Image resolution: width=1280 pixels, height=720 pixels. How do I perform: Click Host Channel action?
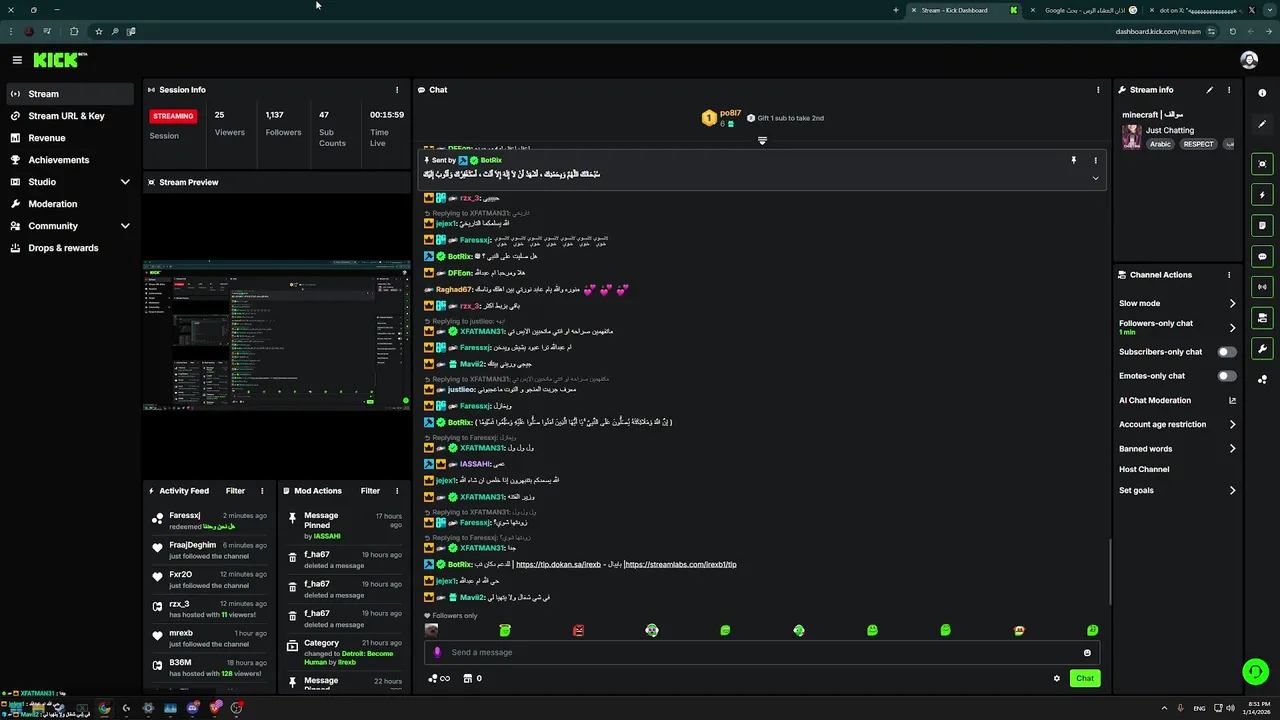point(1144,469)
